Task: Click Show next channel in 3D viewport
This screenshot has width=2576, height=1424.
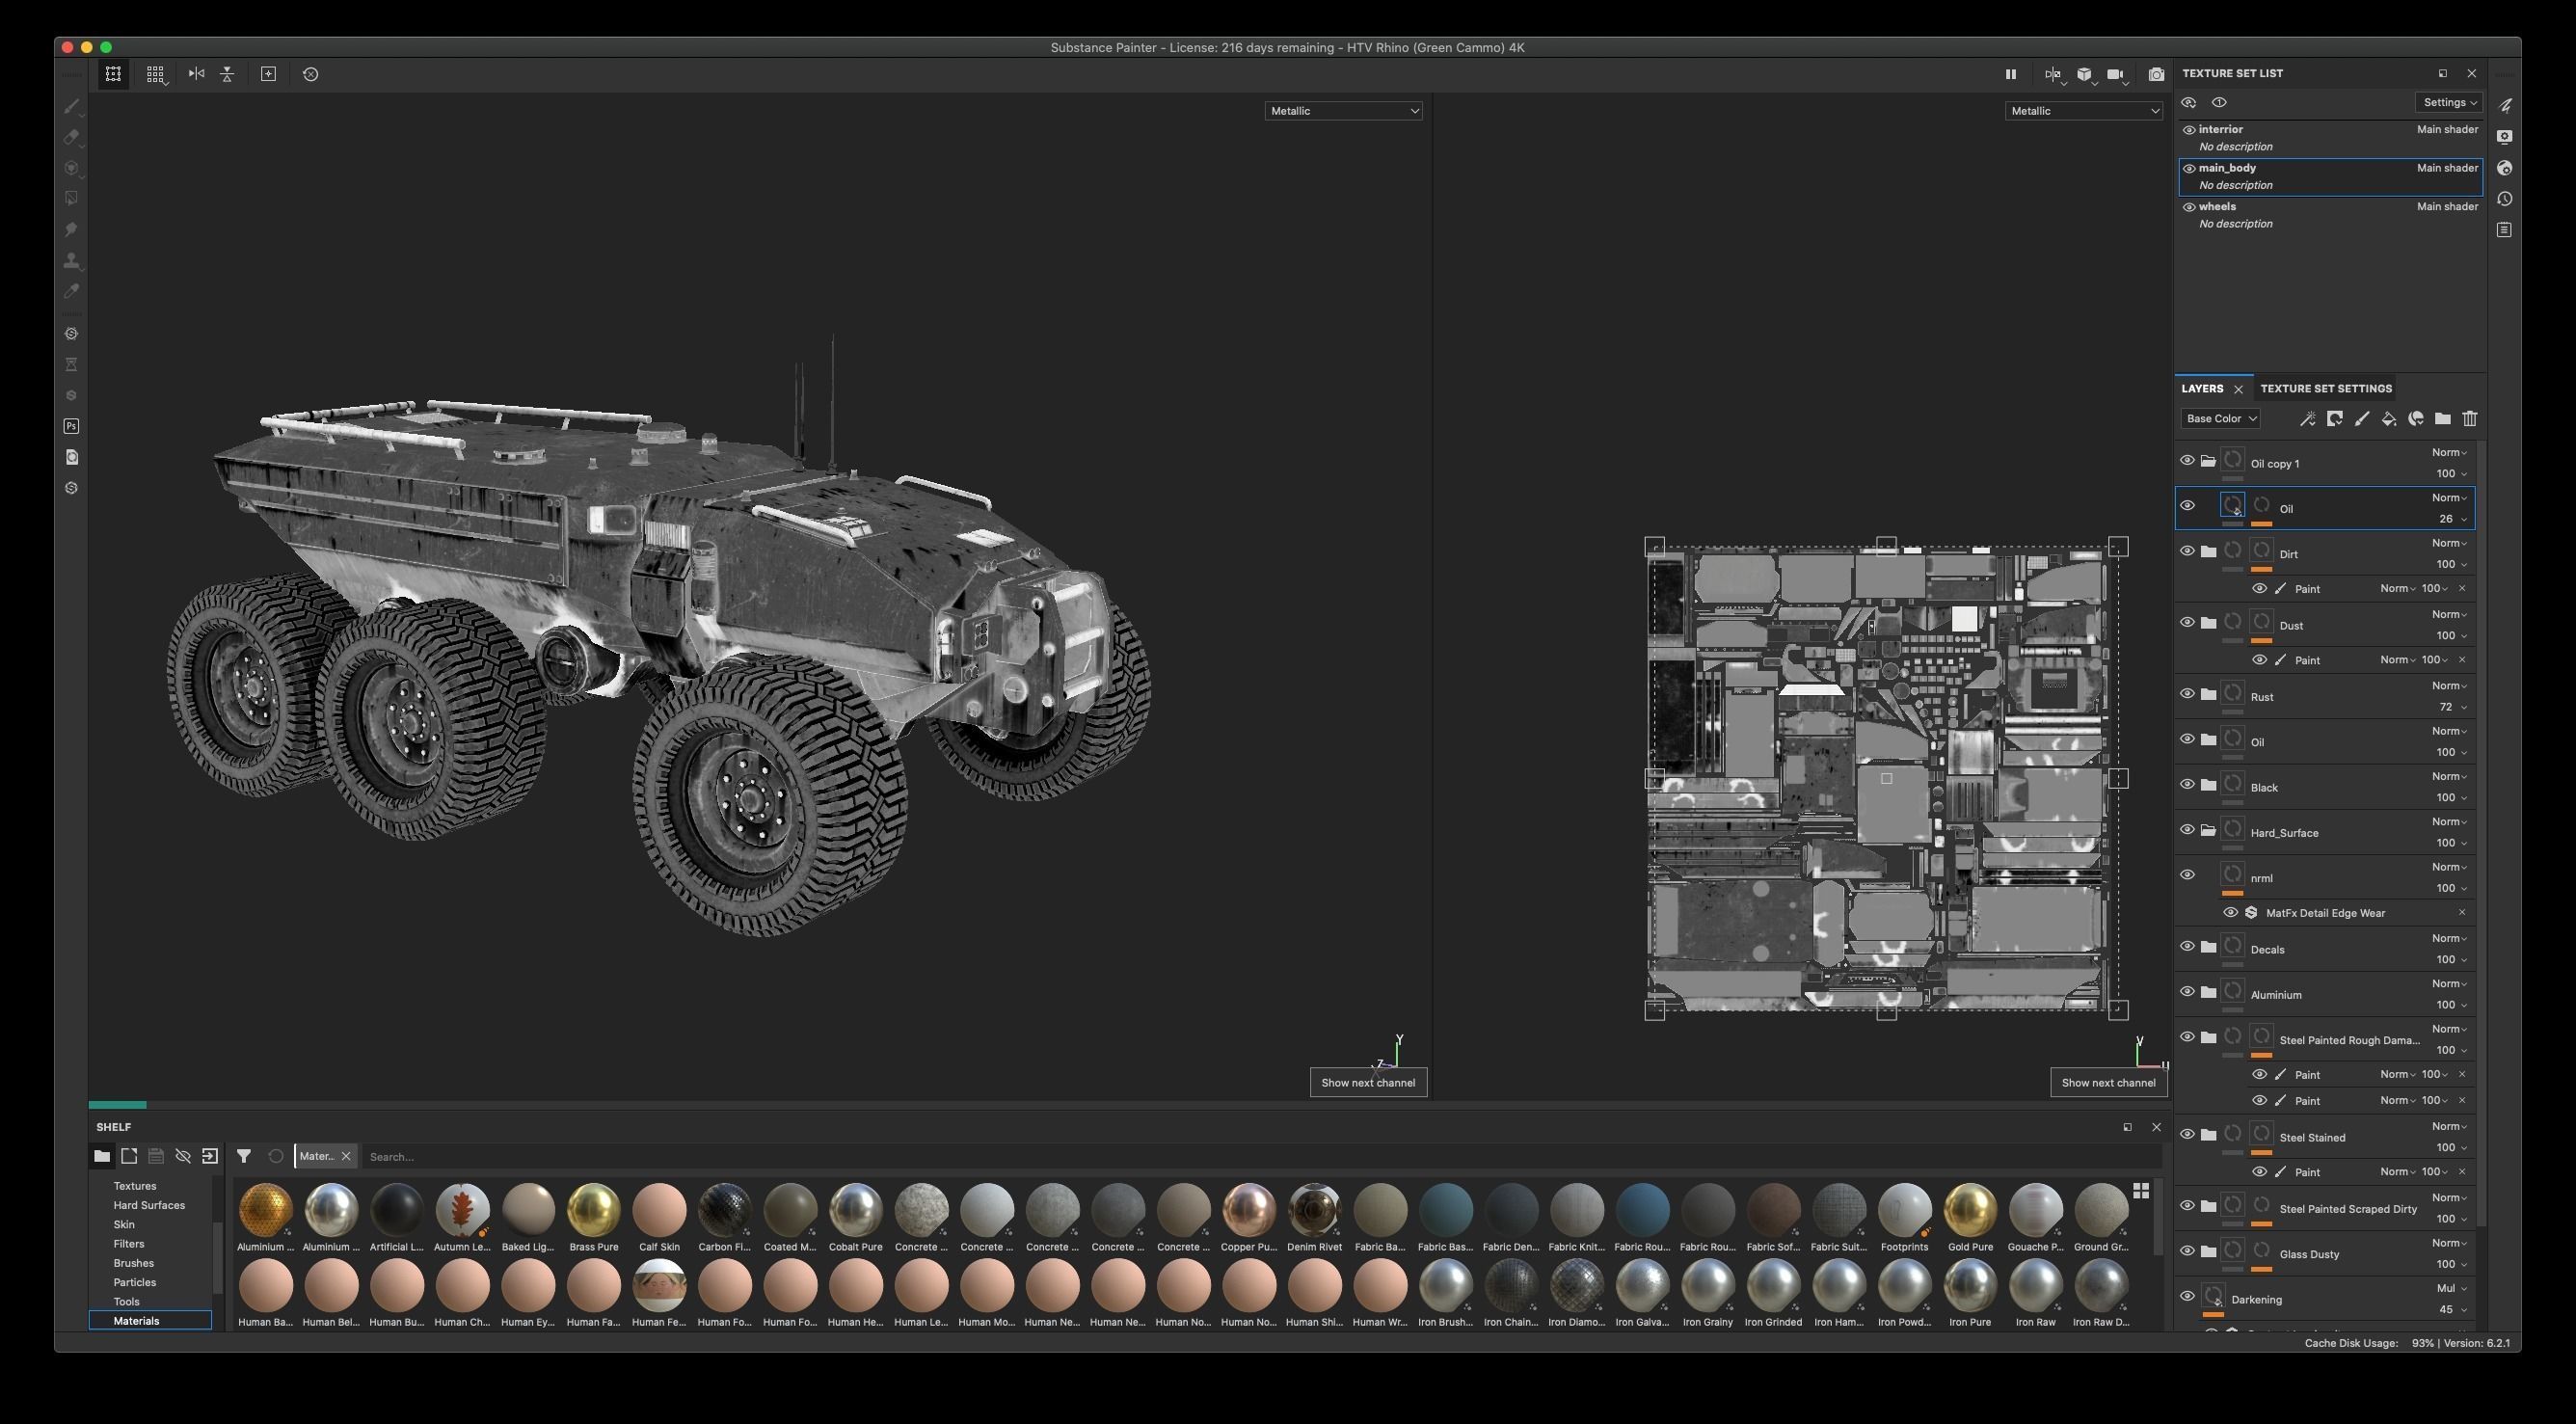Action: click(x=1368, y=1083)
